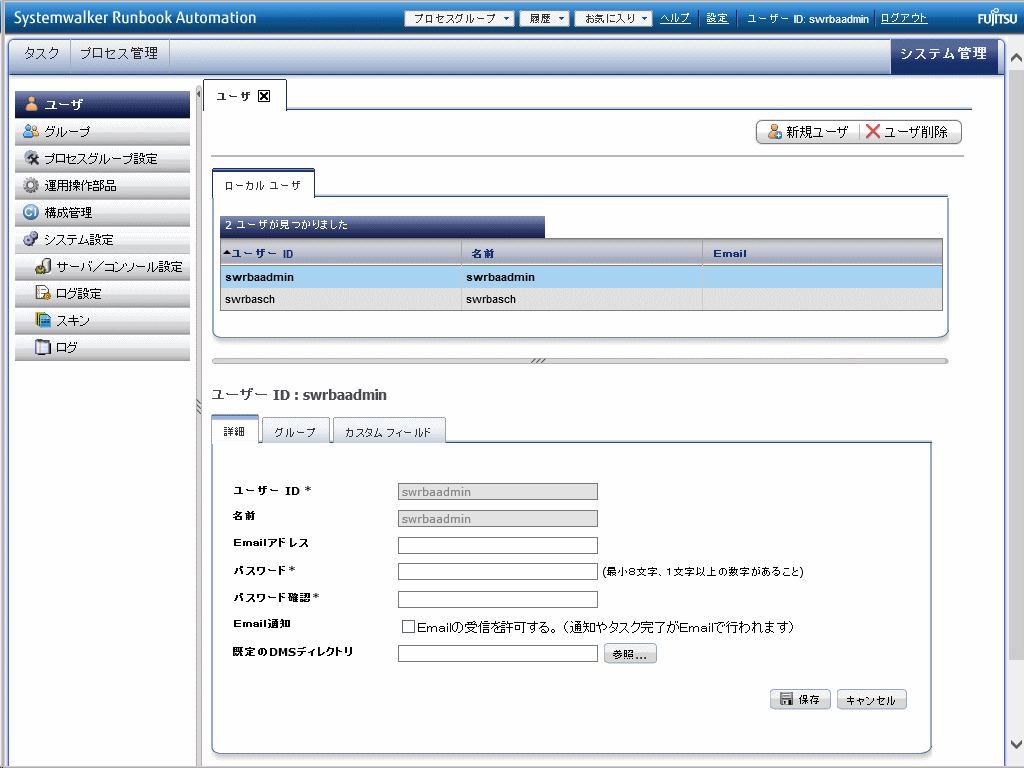The width and height of the screenshot is (1024, 768).
Task: Click the page scrollbar up arrow
Action: pos(1016,57)
